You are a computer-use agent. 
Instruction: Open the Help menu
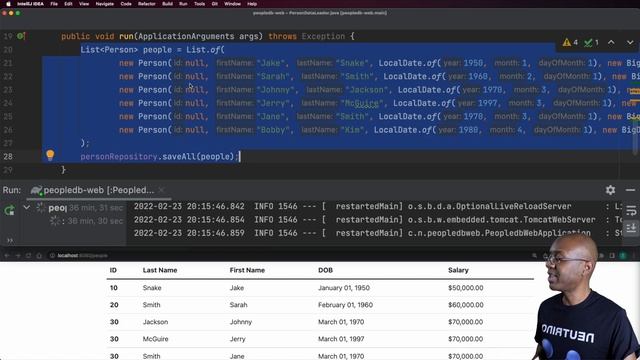pyautogui.click(x=252, y=4)
